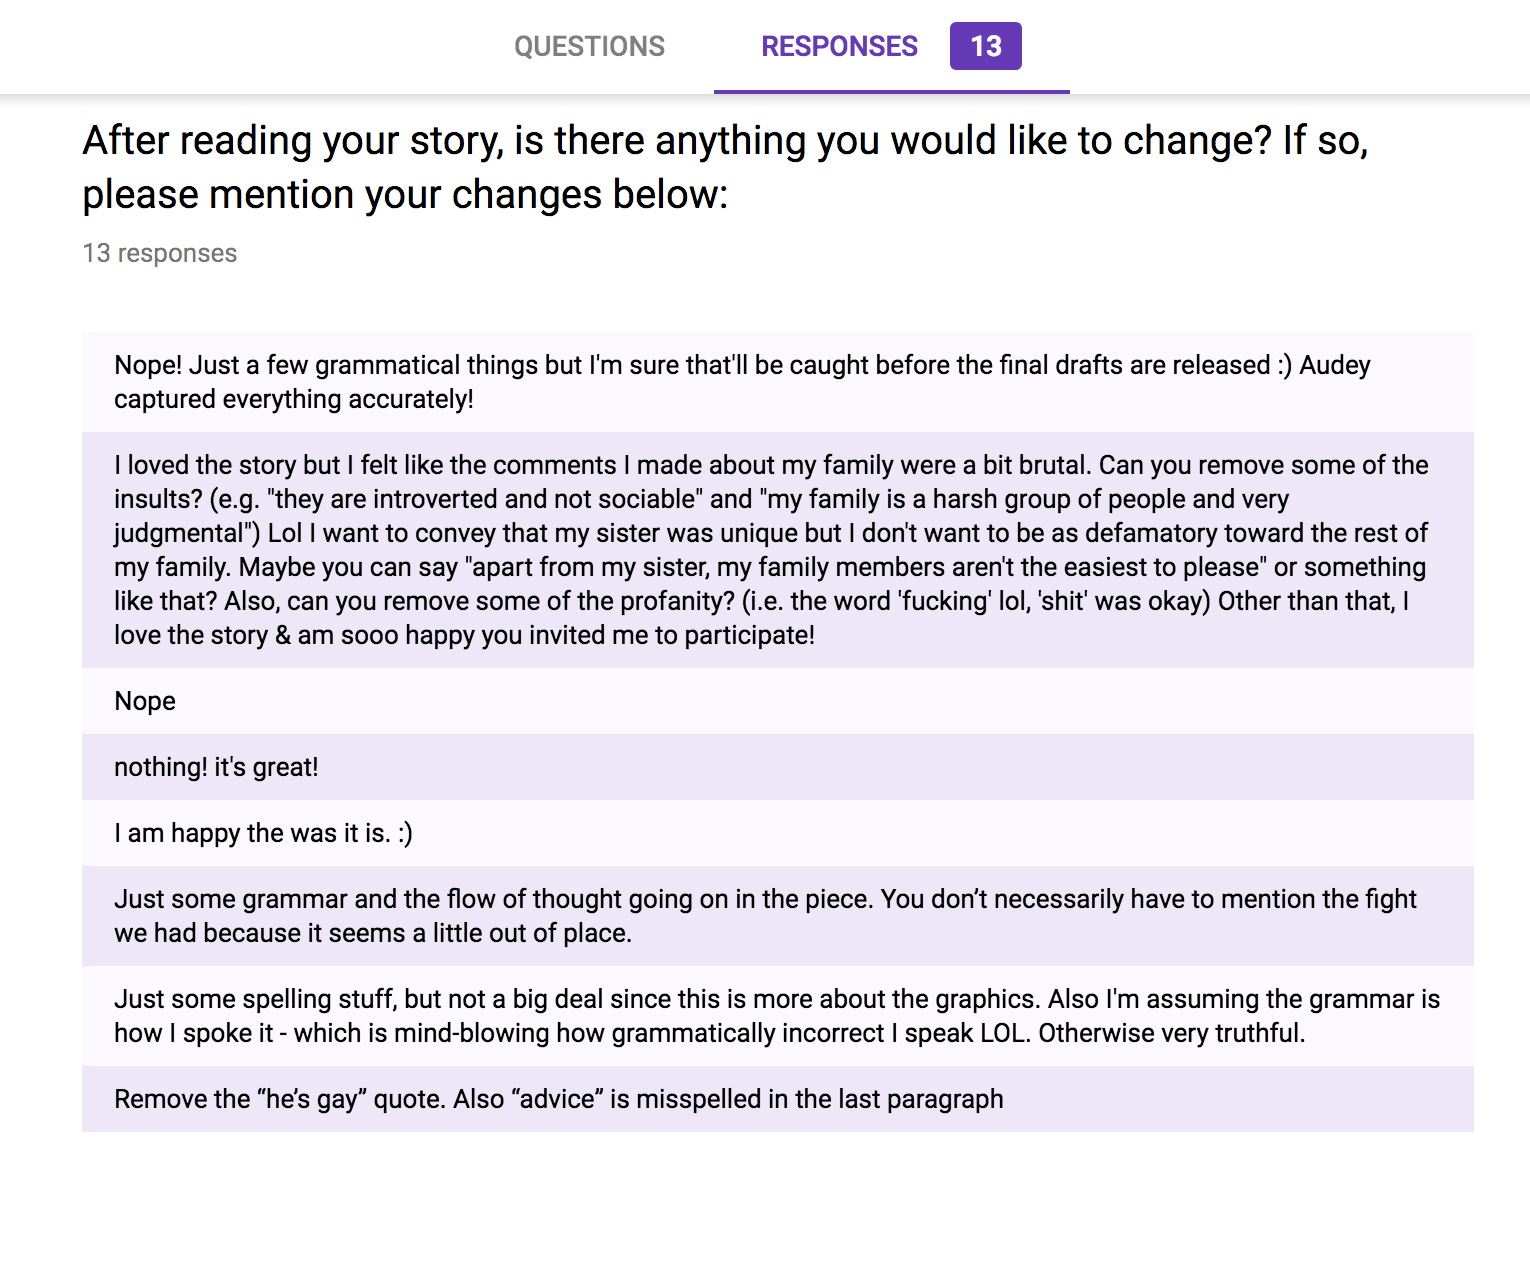Click the response about grammar and flow of thought
1530x1268 pixels.
point(765,916)
